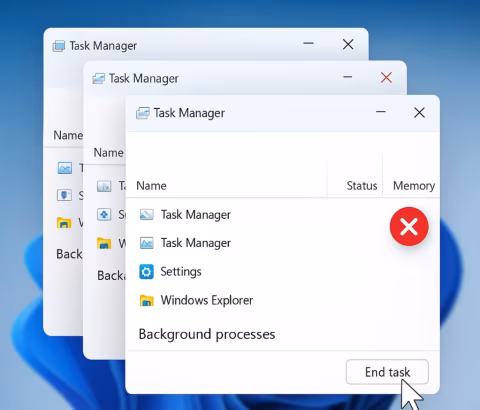Select the folder icon in the rearmost window's list
The image size is (480, 410).
[64, 222]
